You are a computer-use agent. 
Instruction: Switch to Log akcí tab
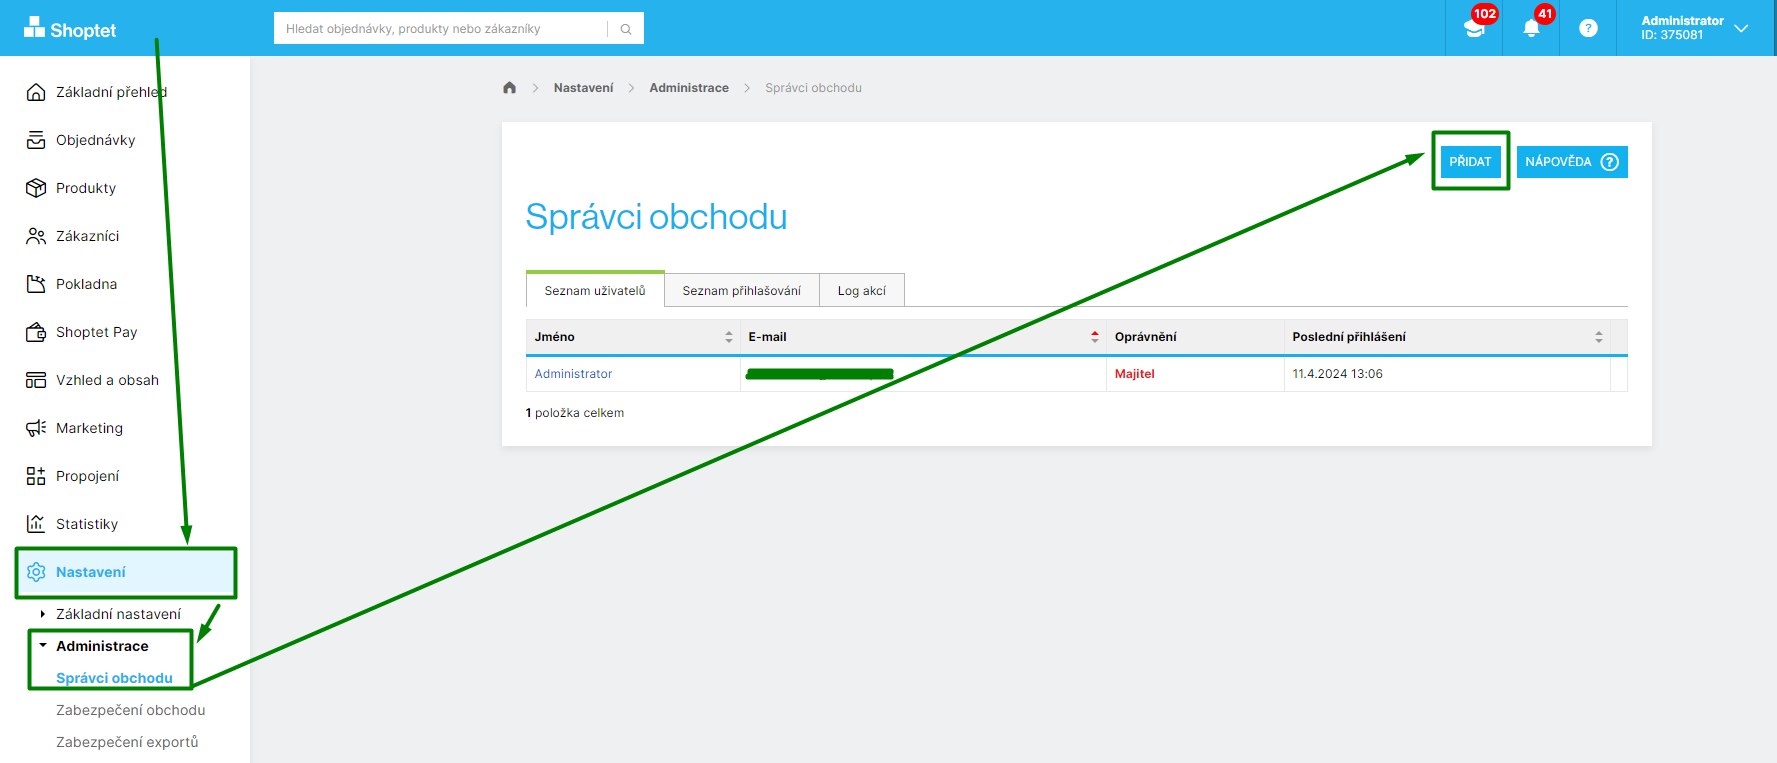861,291
